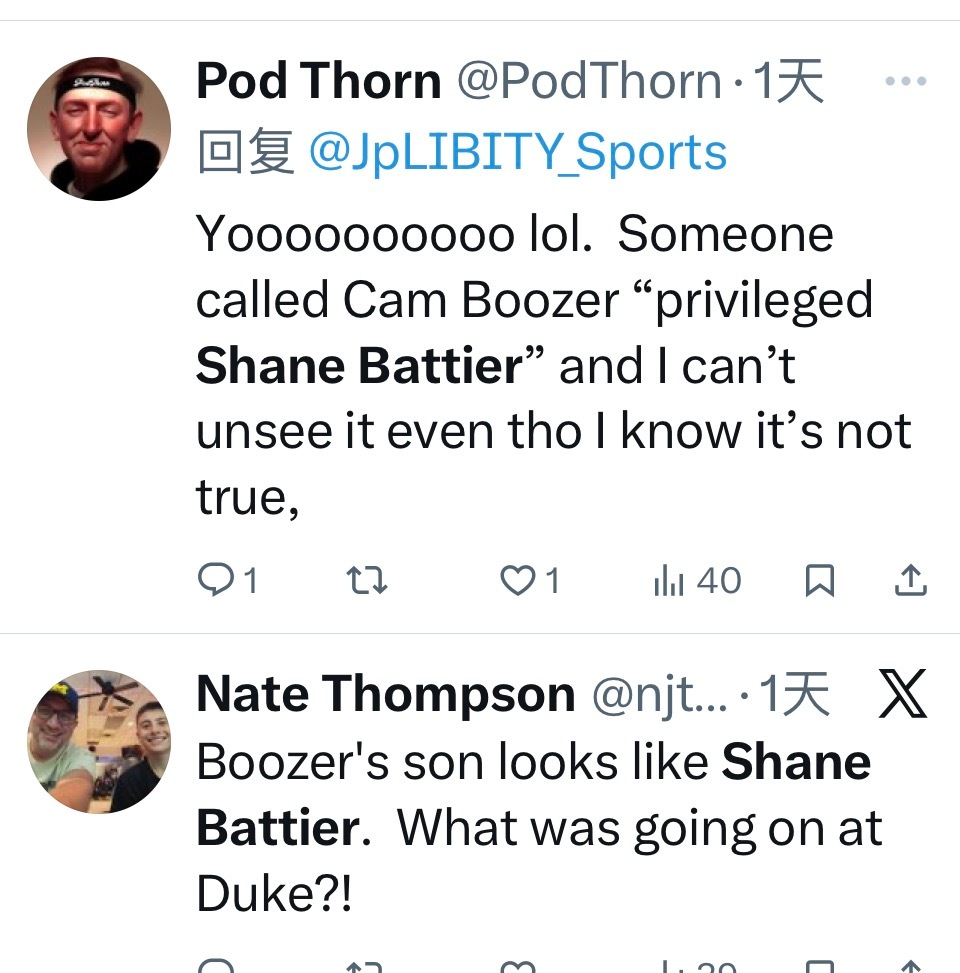Image resolution: width=960 pixels, height=973 pixels.
Task: Share Pod Thorn's tweet
Action: (x=909, y=581)
